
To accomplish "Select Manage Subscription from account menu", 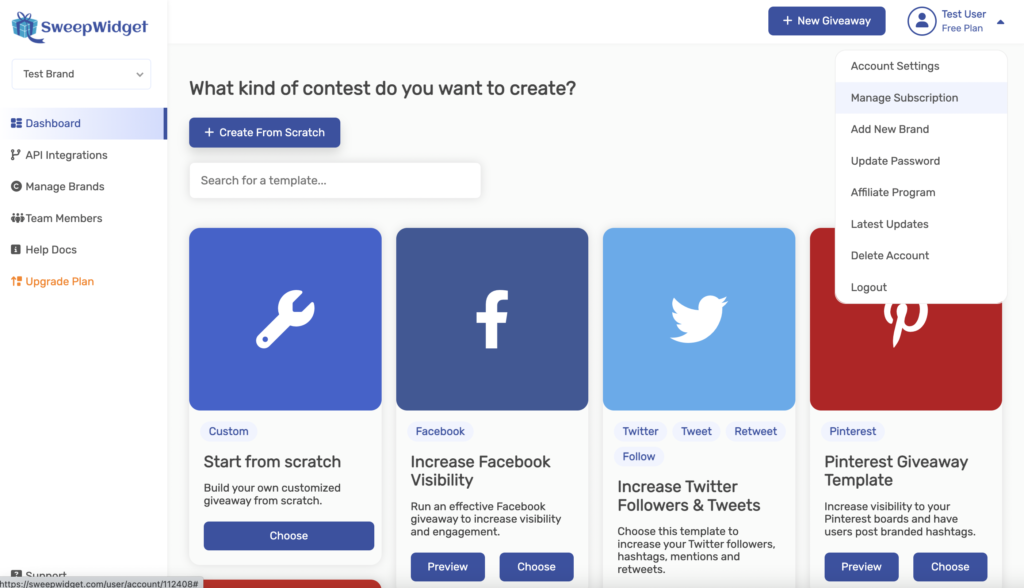I will tap(904, 98).
